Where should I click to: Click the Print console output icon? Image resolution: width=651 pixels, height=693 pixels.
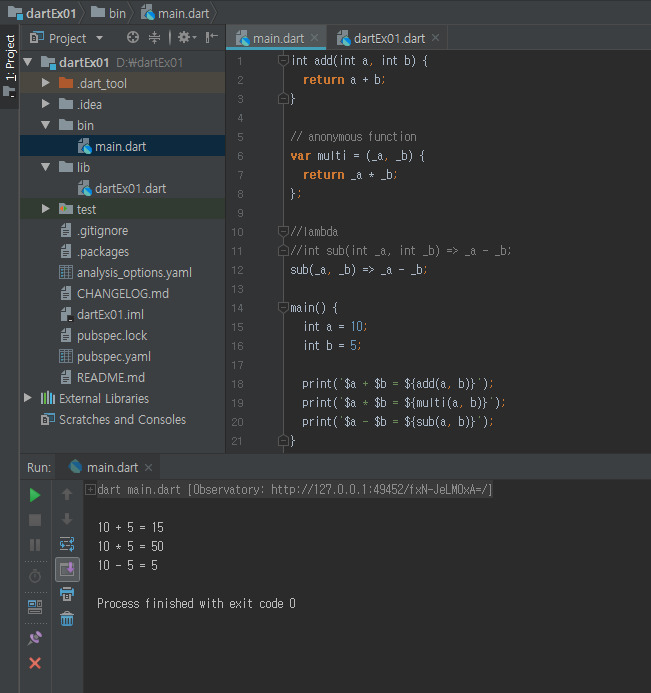[x=67, y=594]
